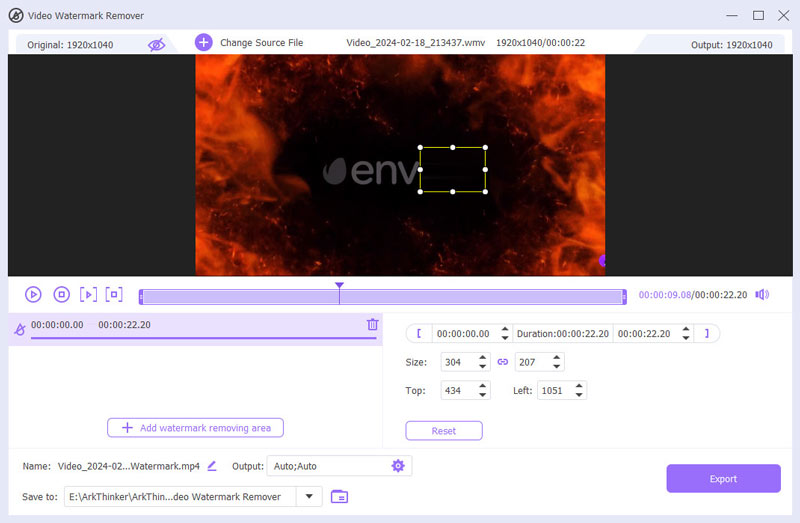Click the Duration:00:00:22.20 label
Screen dimensions: 800x523
click(x=563, y=334)
